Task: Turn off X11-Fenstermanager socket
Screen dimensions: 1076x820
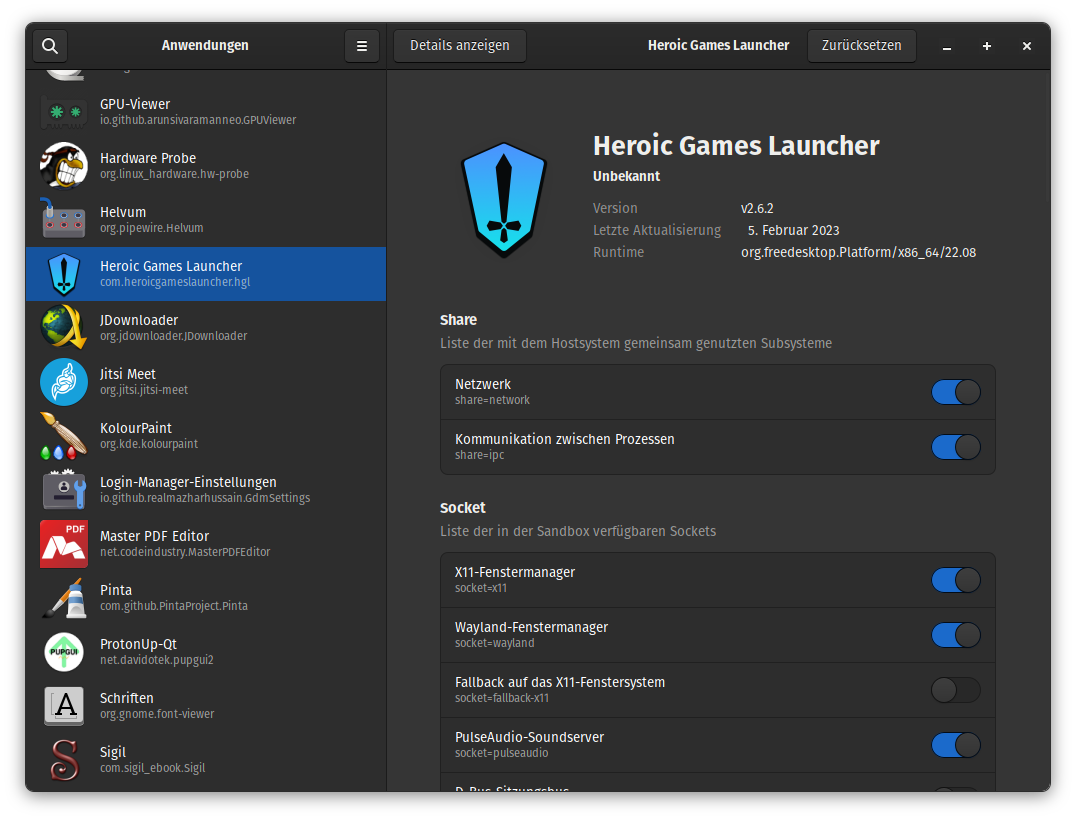Action: click(955, 581)
